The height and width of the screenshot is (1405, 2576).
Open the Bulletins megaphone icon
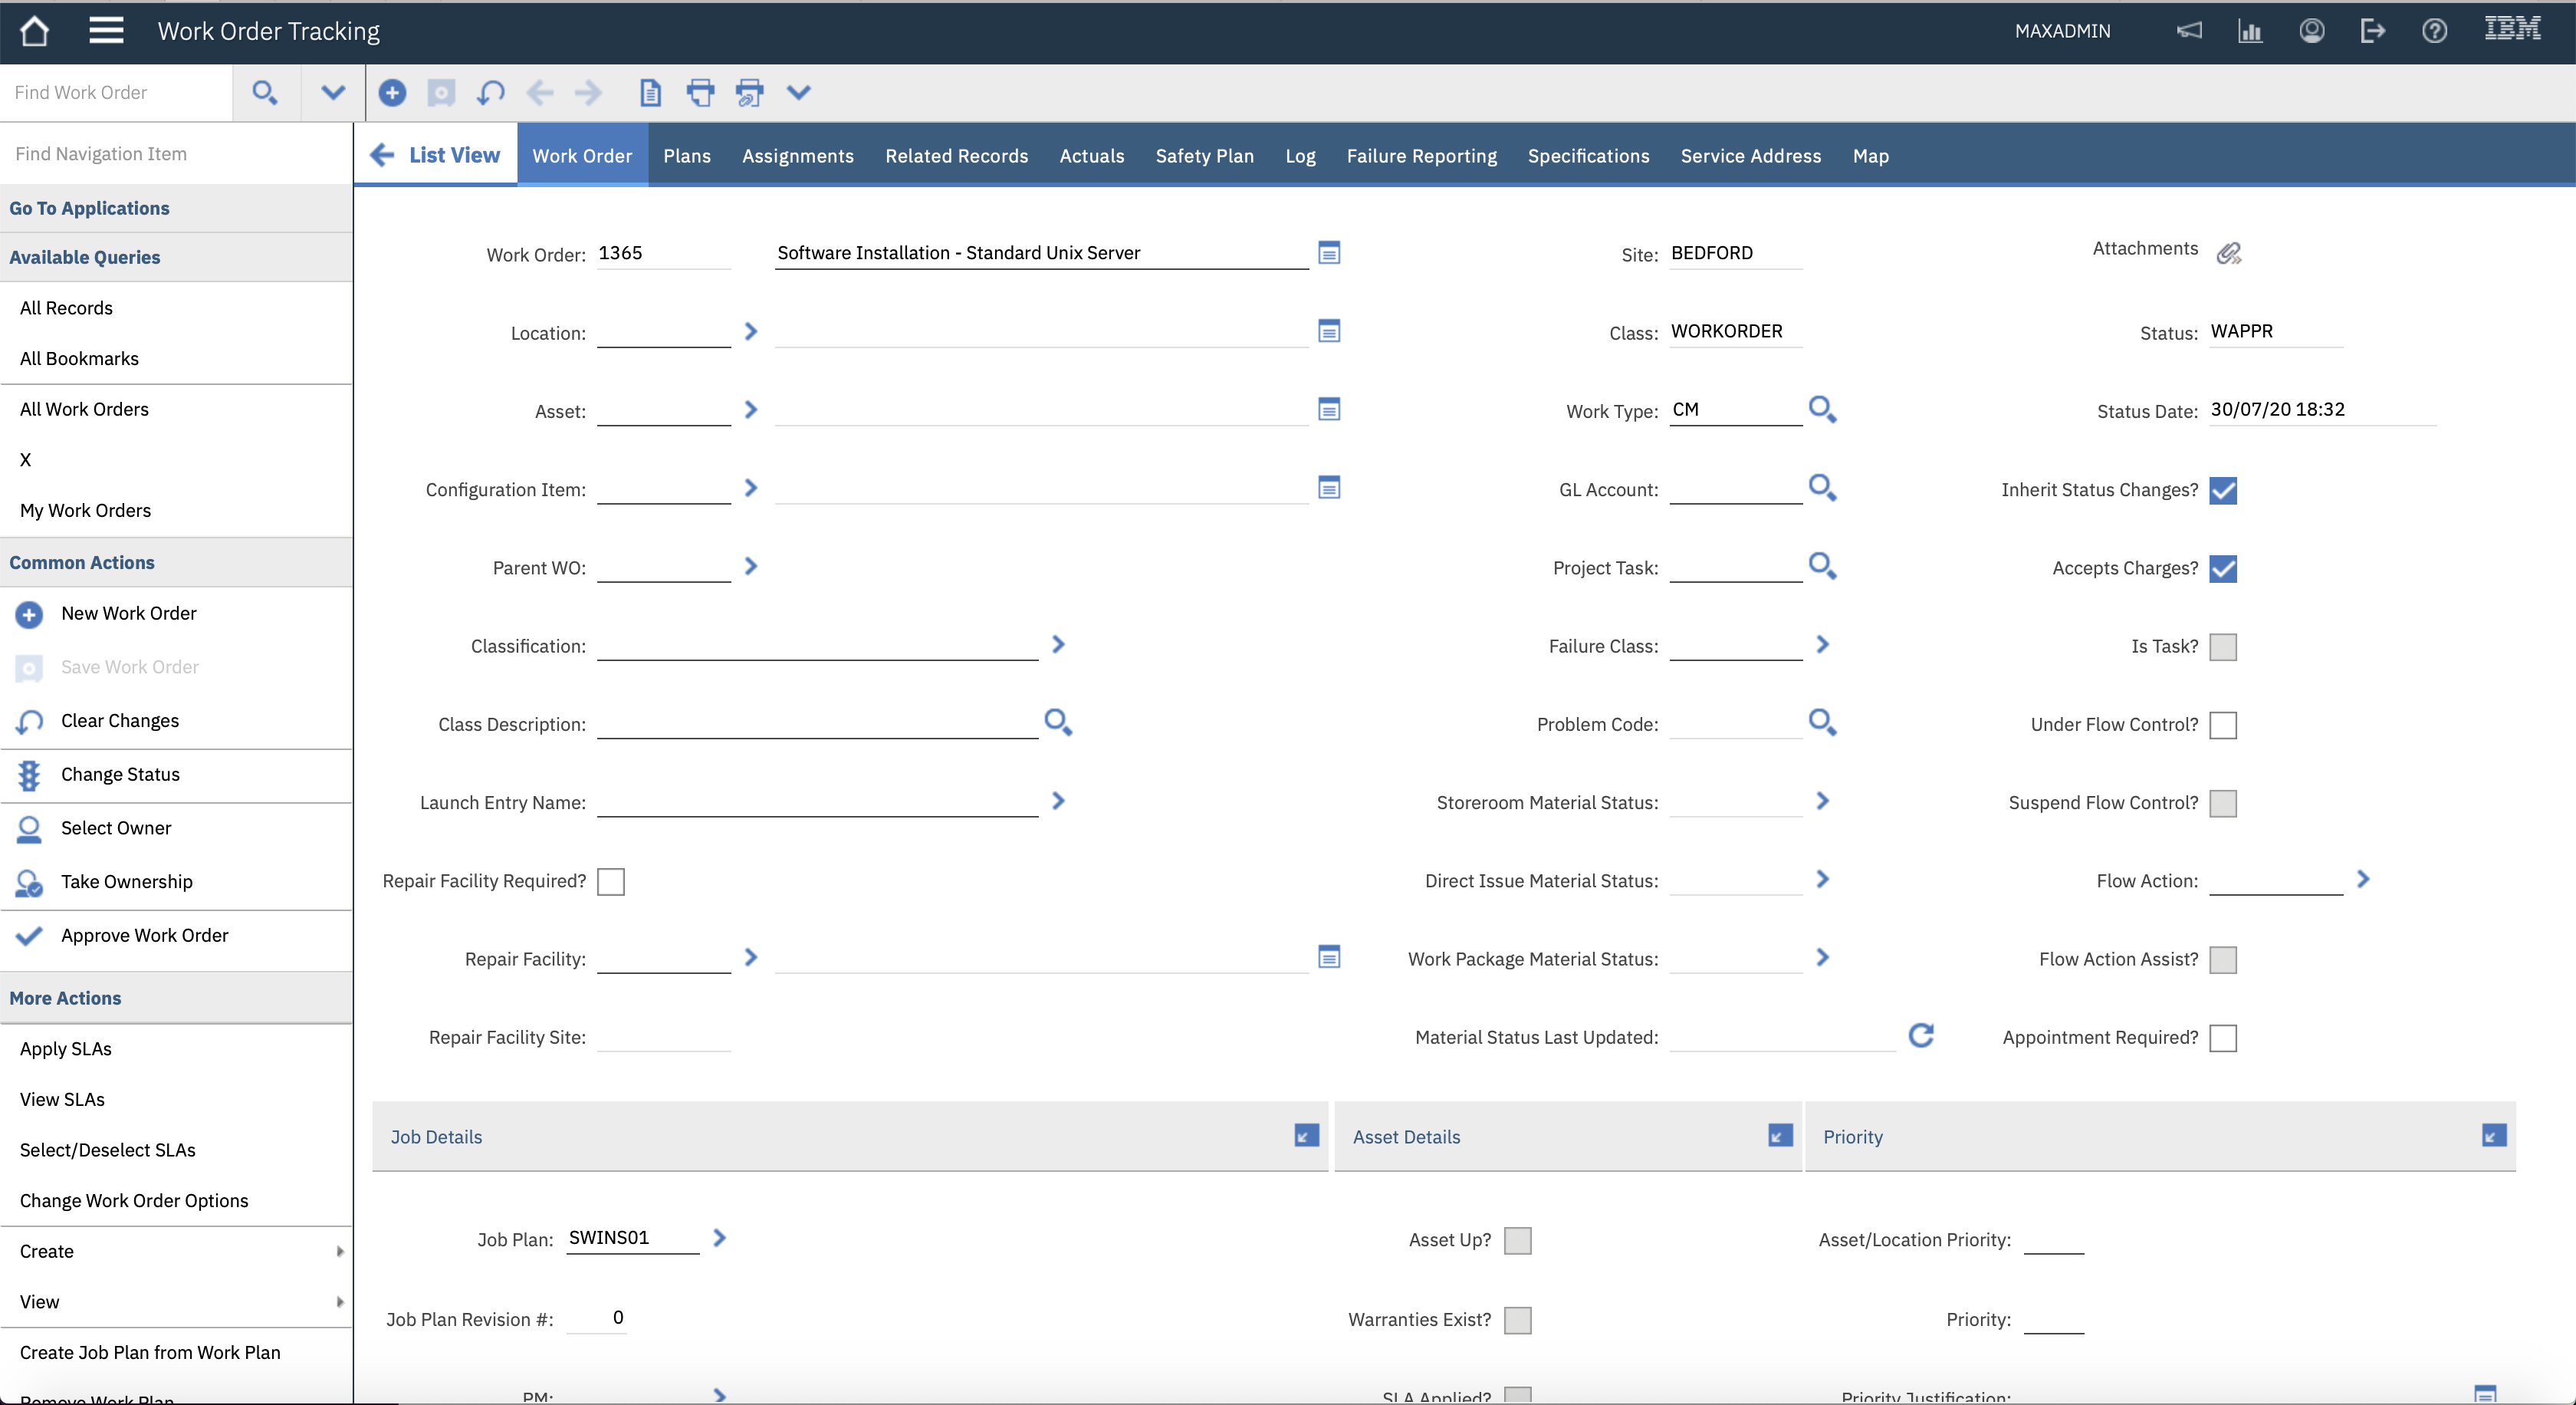tap(2189, 31)
